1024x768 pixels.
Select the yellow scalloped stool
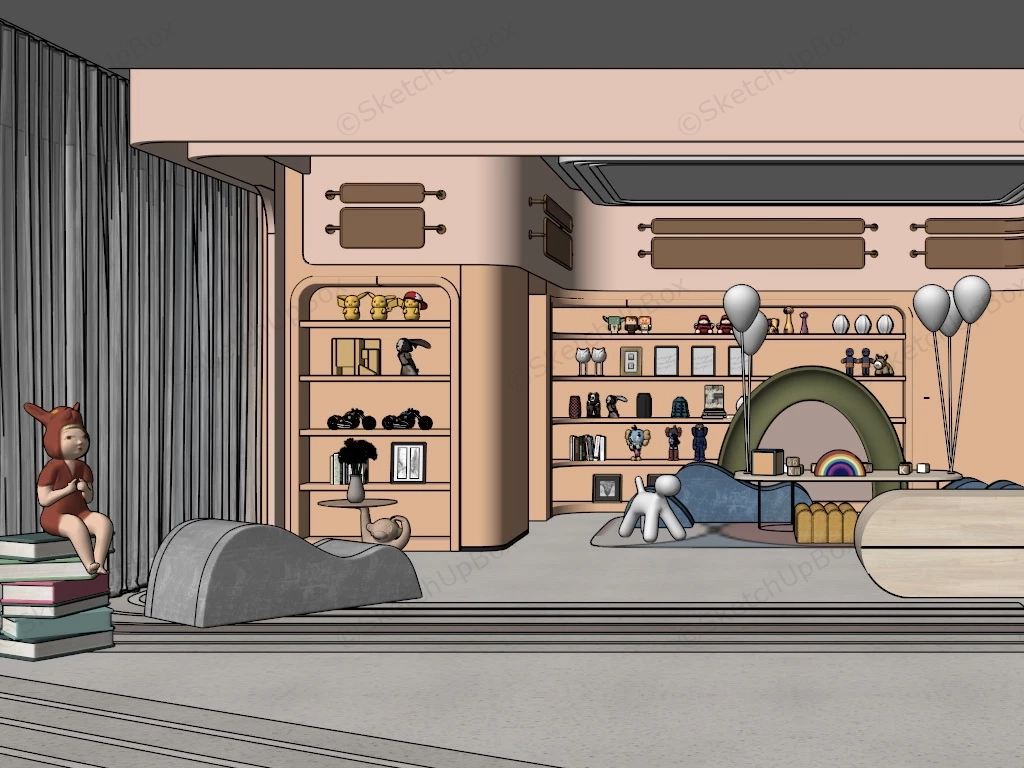click(825, 523)
